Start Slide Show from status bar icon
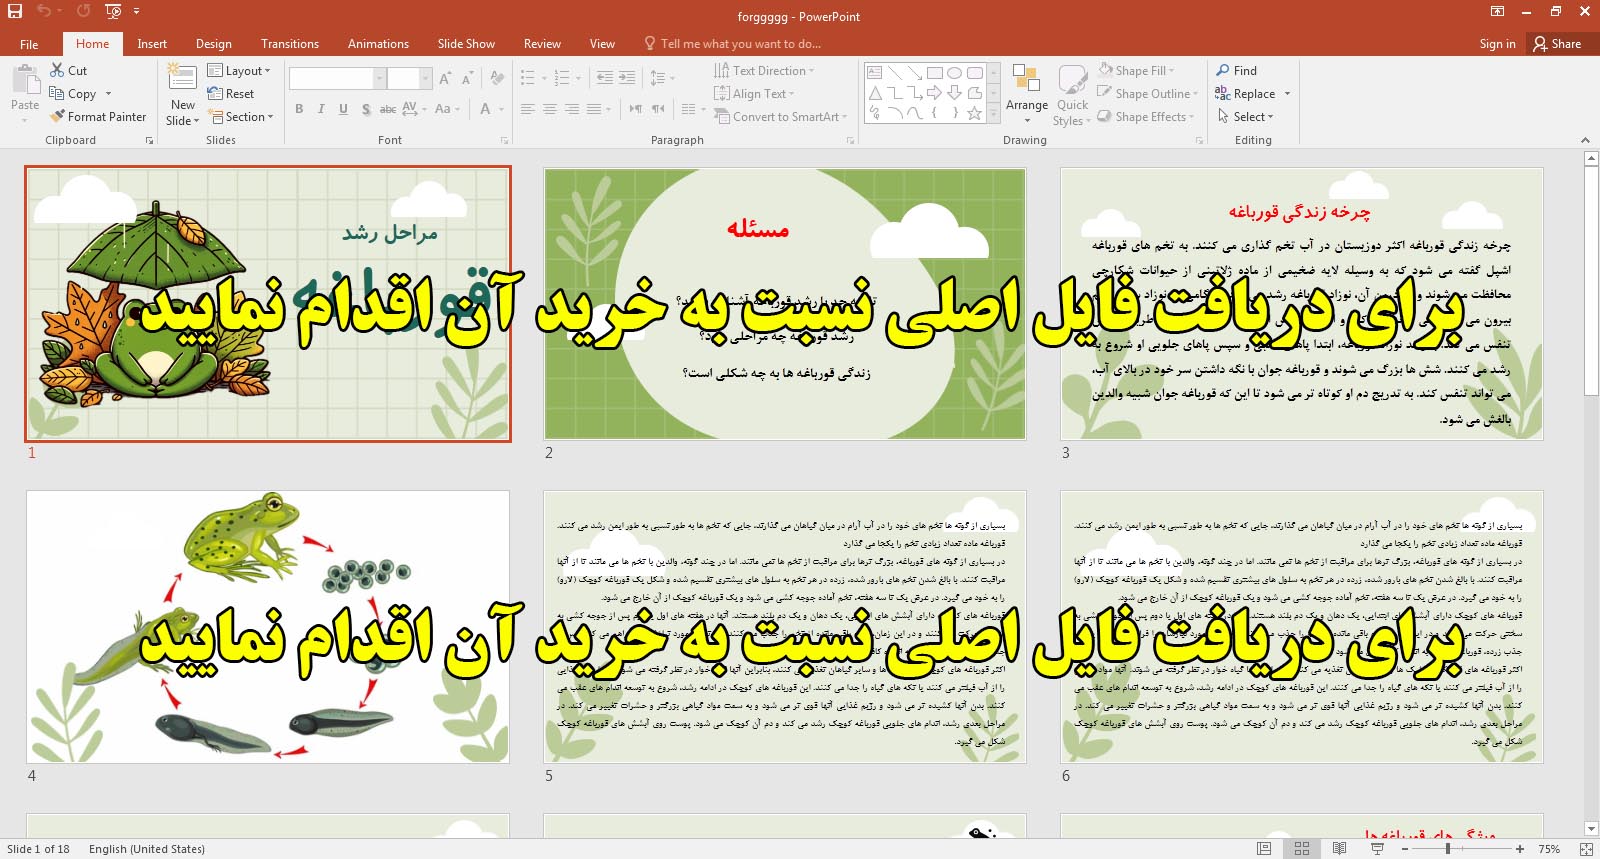 click(1377, 848)
